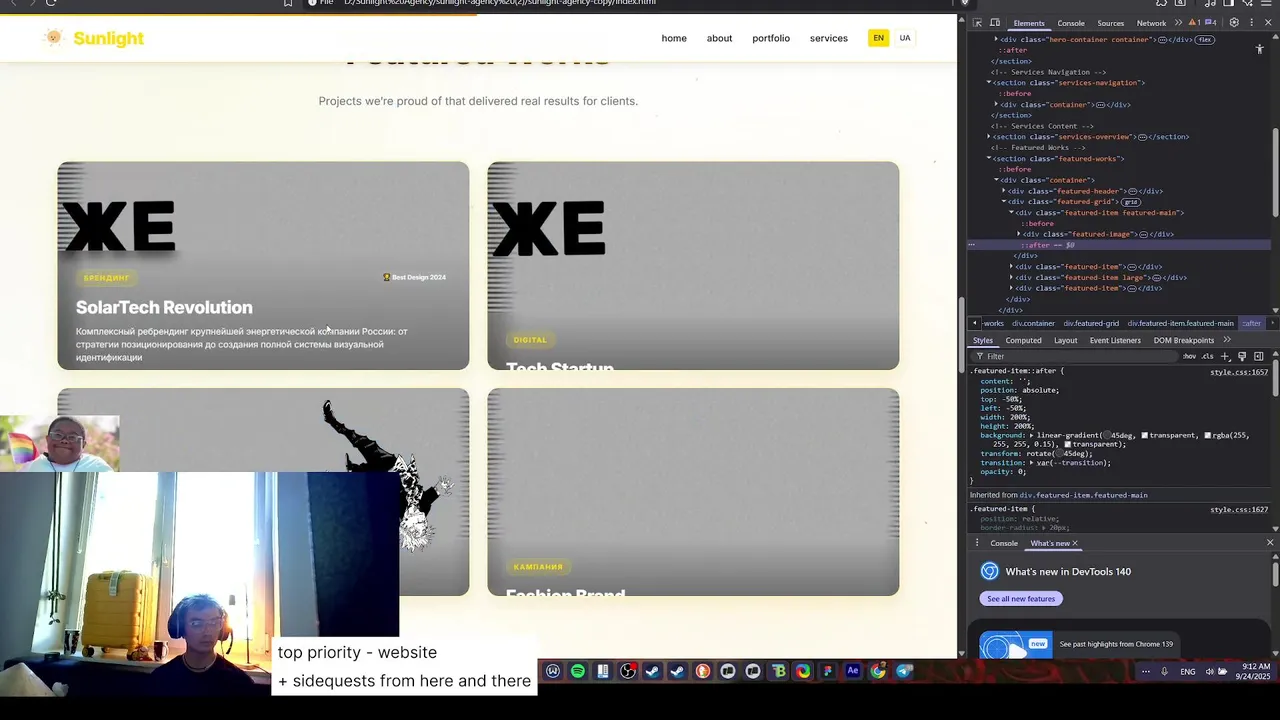This screenshot has width=1280, height=720.
Task: Open the Layout tab
Action: pos(1066,340)
